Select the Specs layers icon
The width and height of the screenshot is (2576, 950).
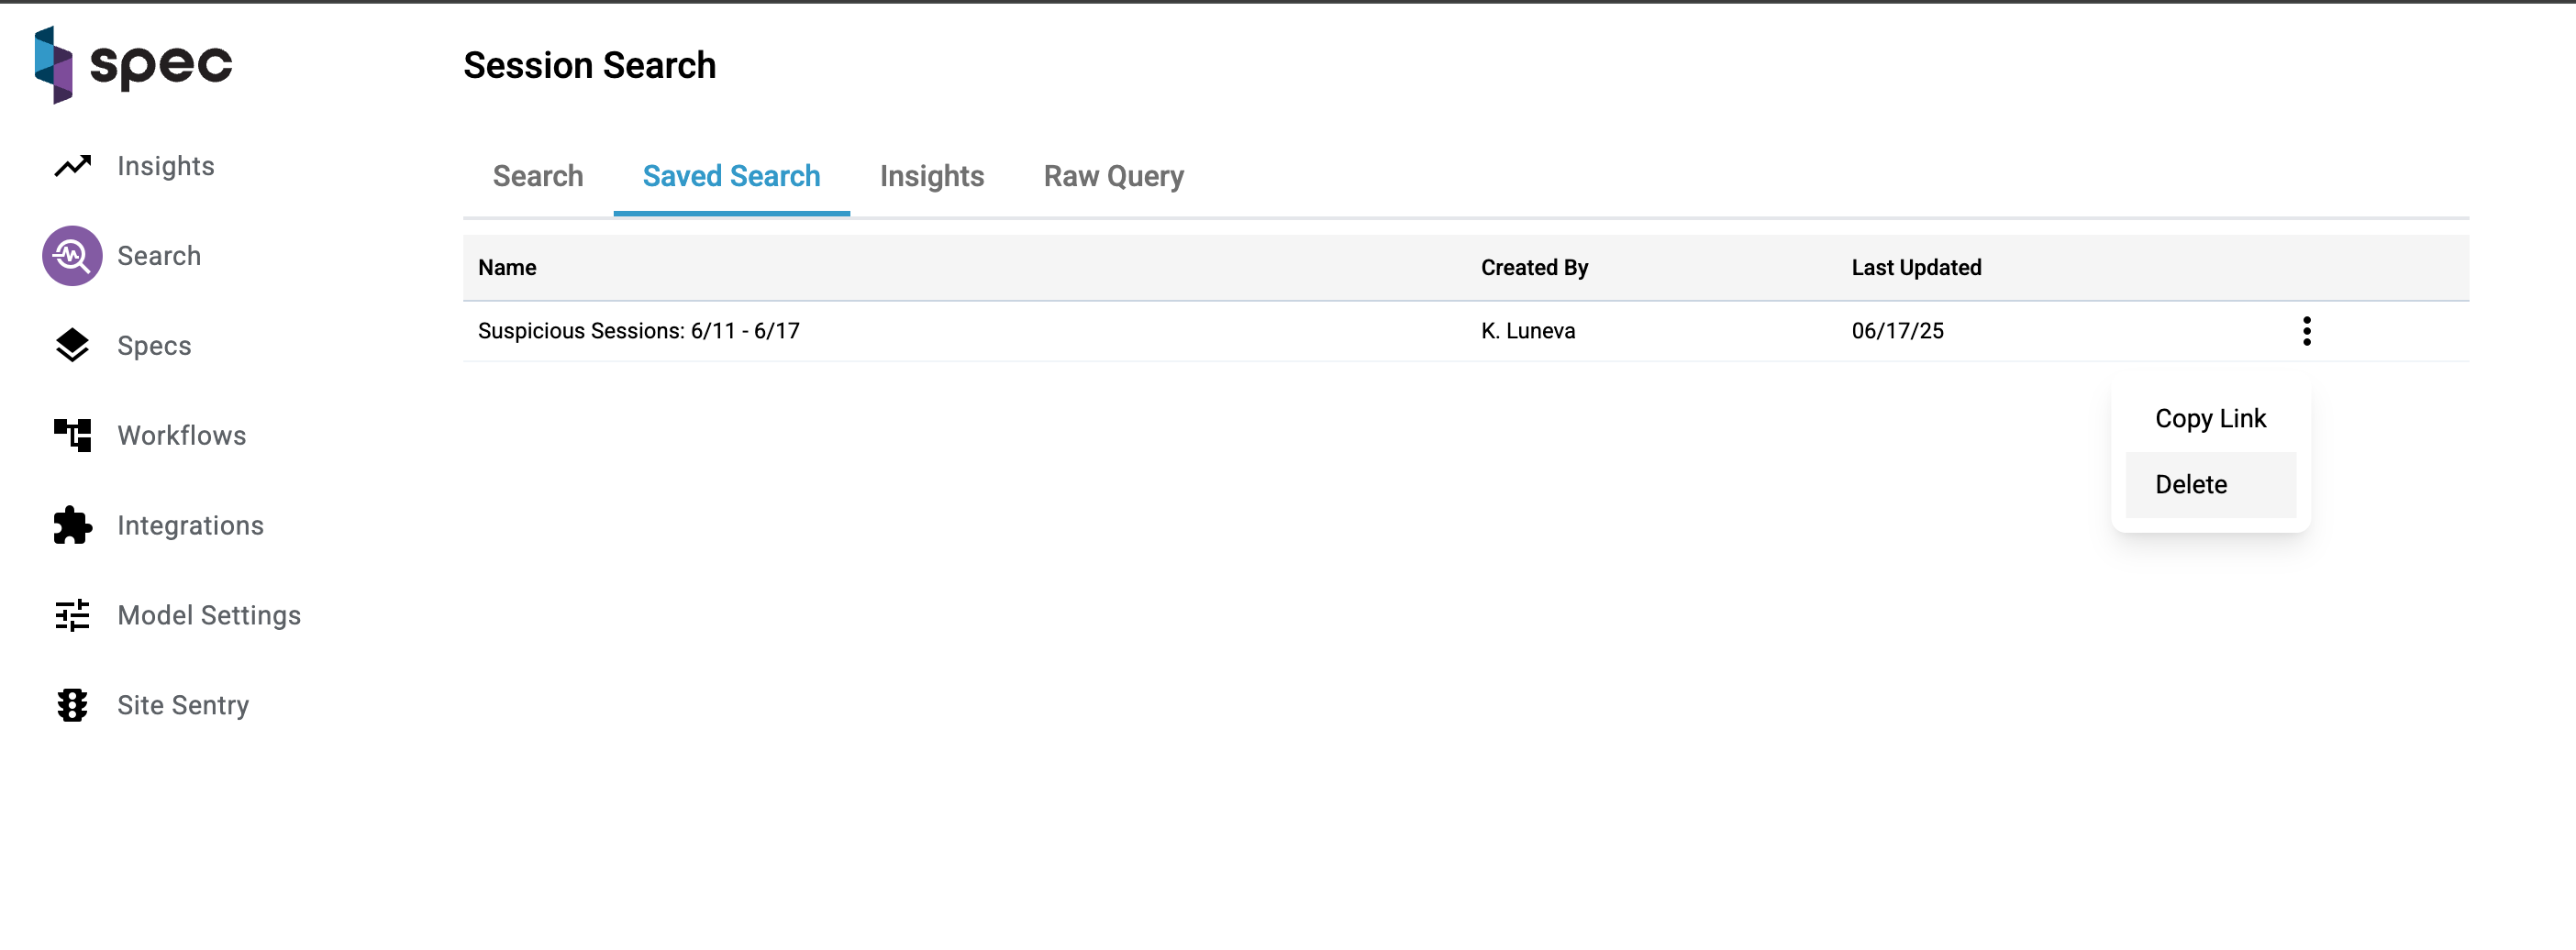point(72,346)
